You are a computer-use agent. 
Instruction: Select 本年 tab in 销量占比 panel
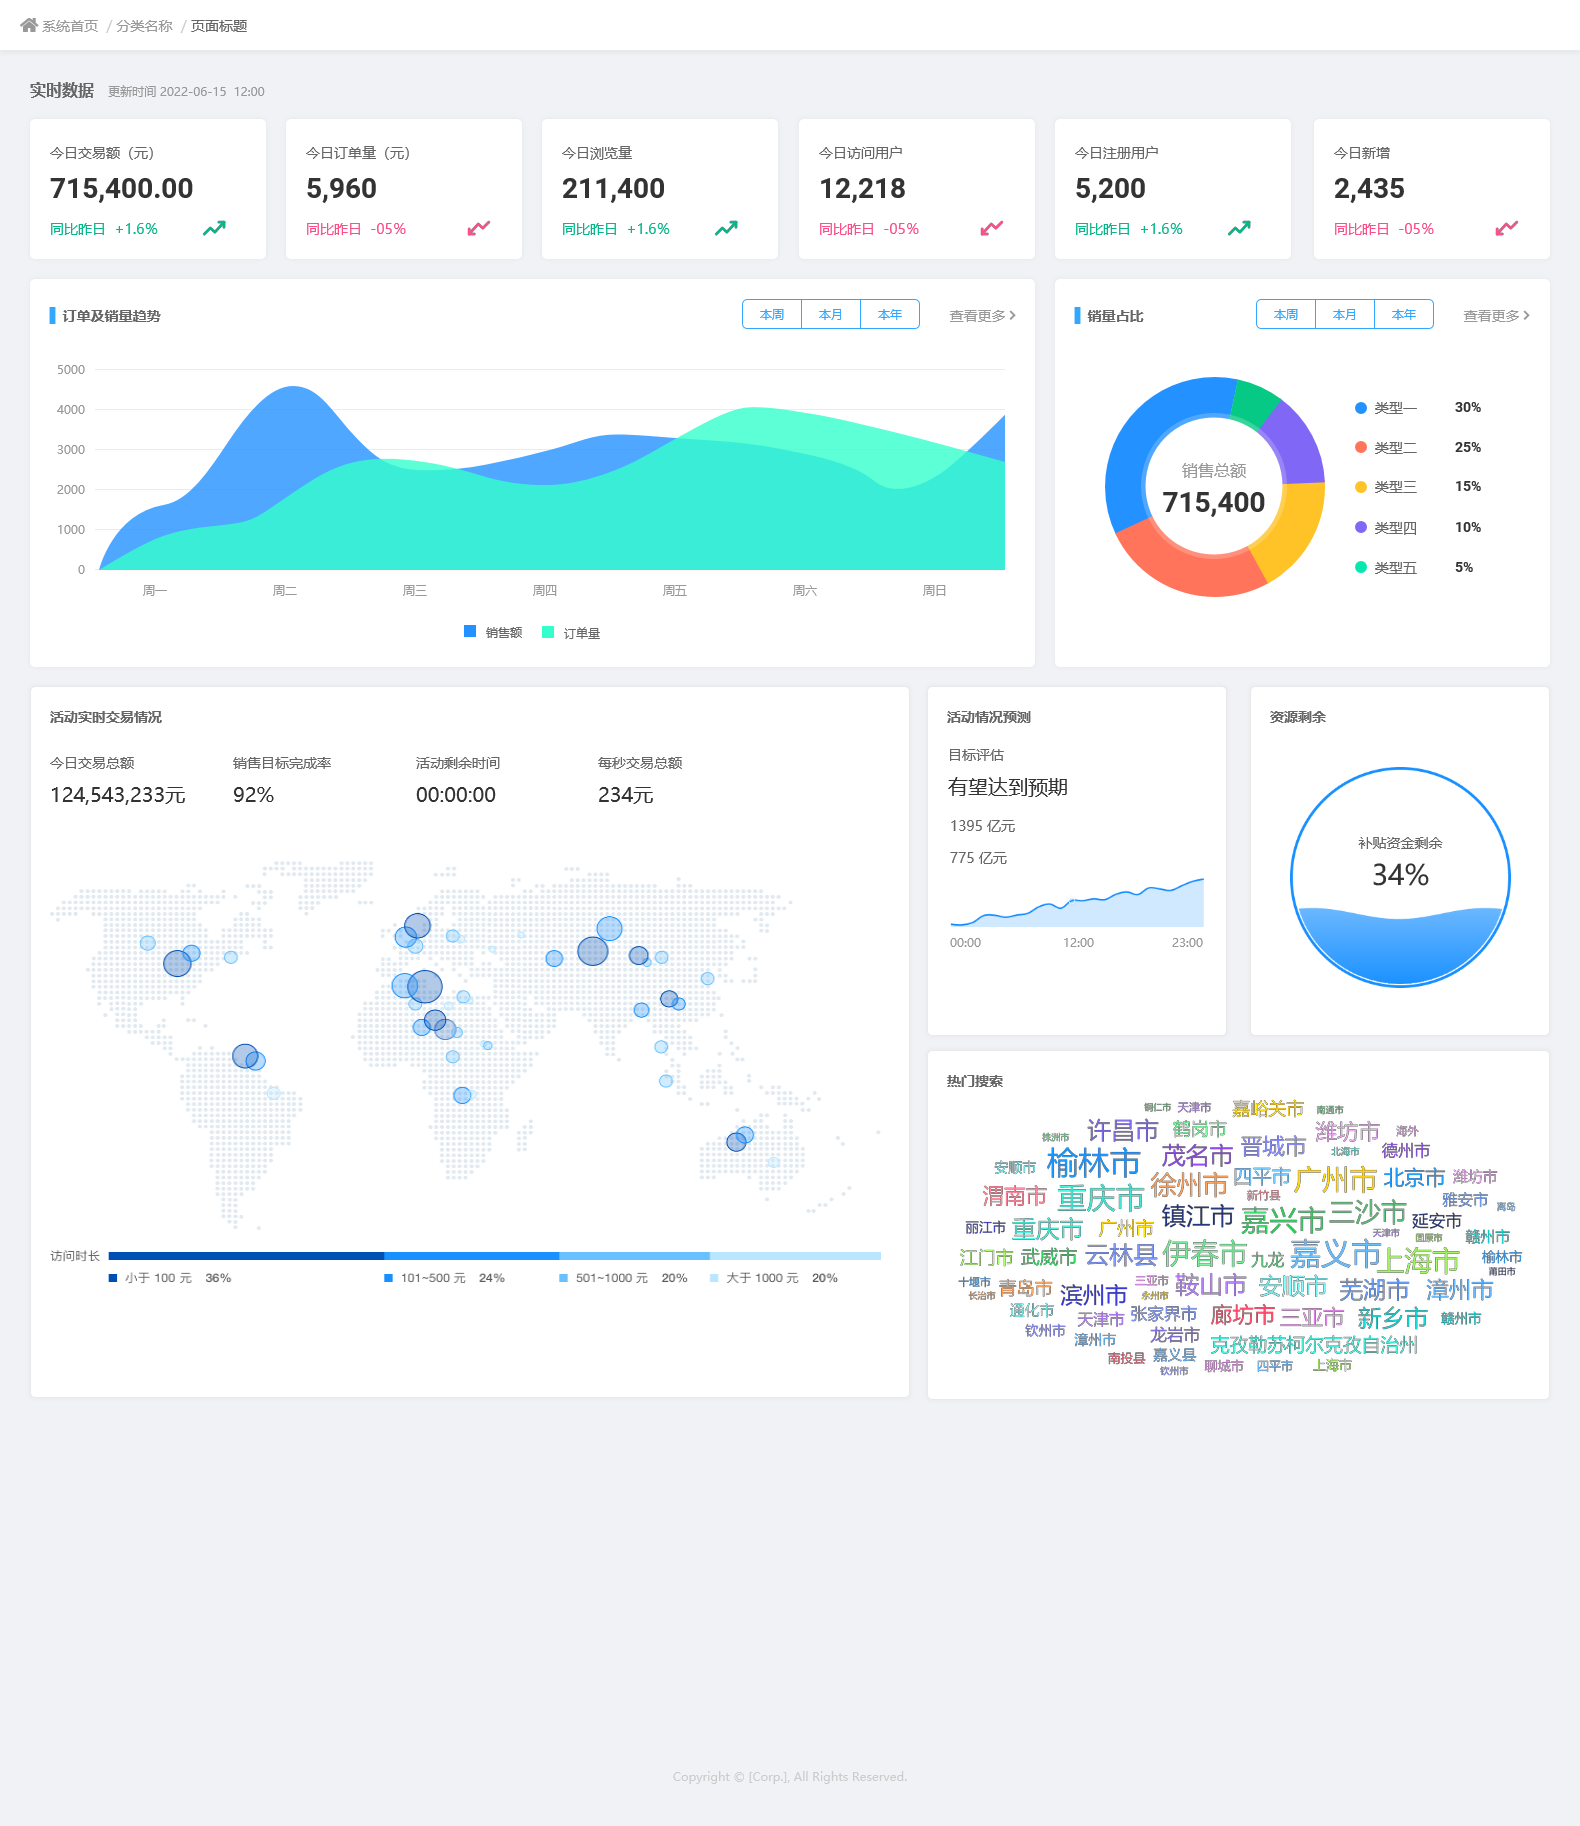click(x=1404, y=314)
